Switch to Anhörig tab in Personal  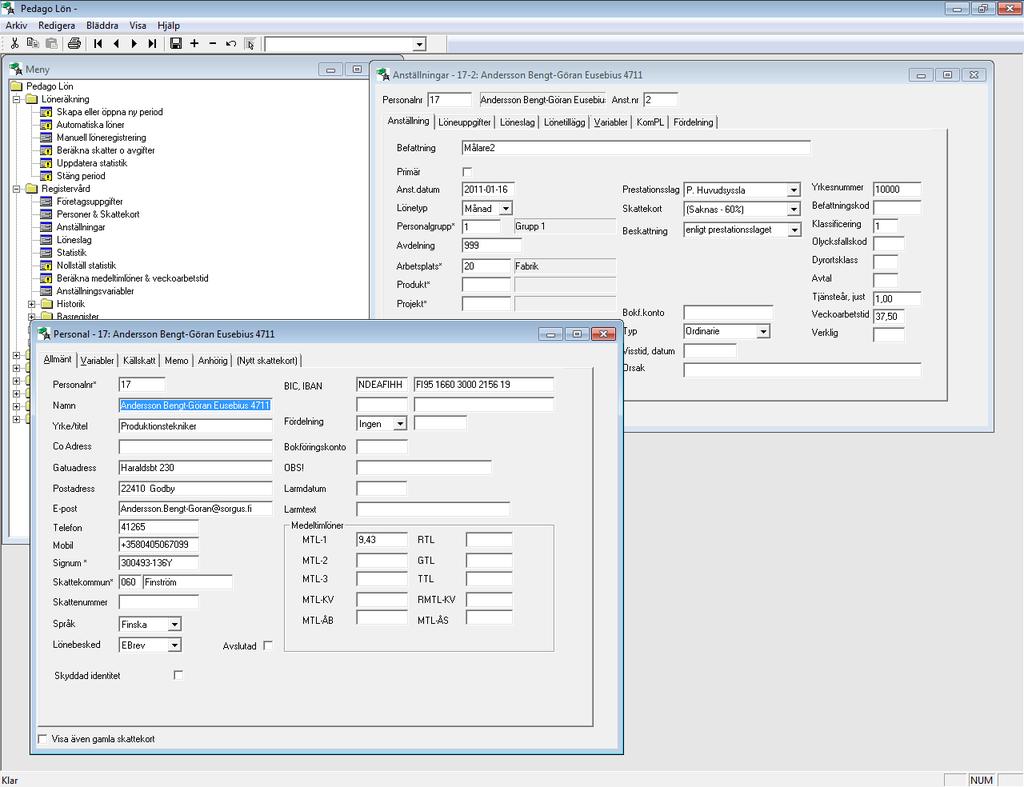[213, 361]
